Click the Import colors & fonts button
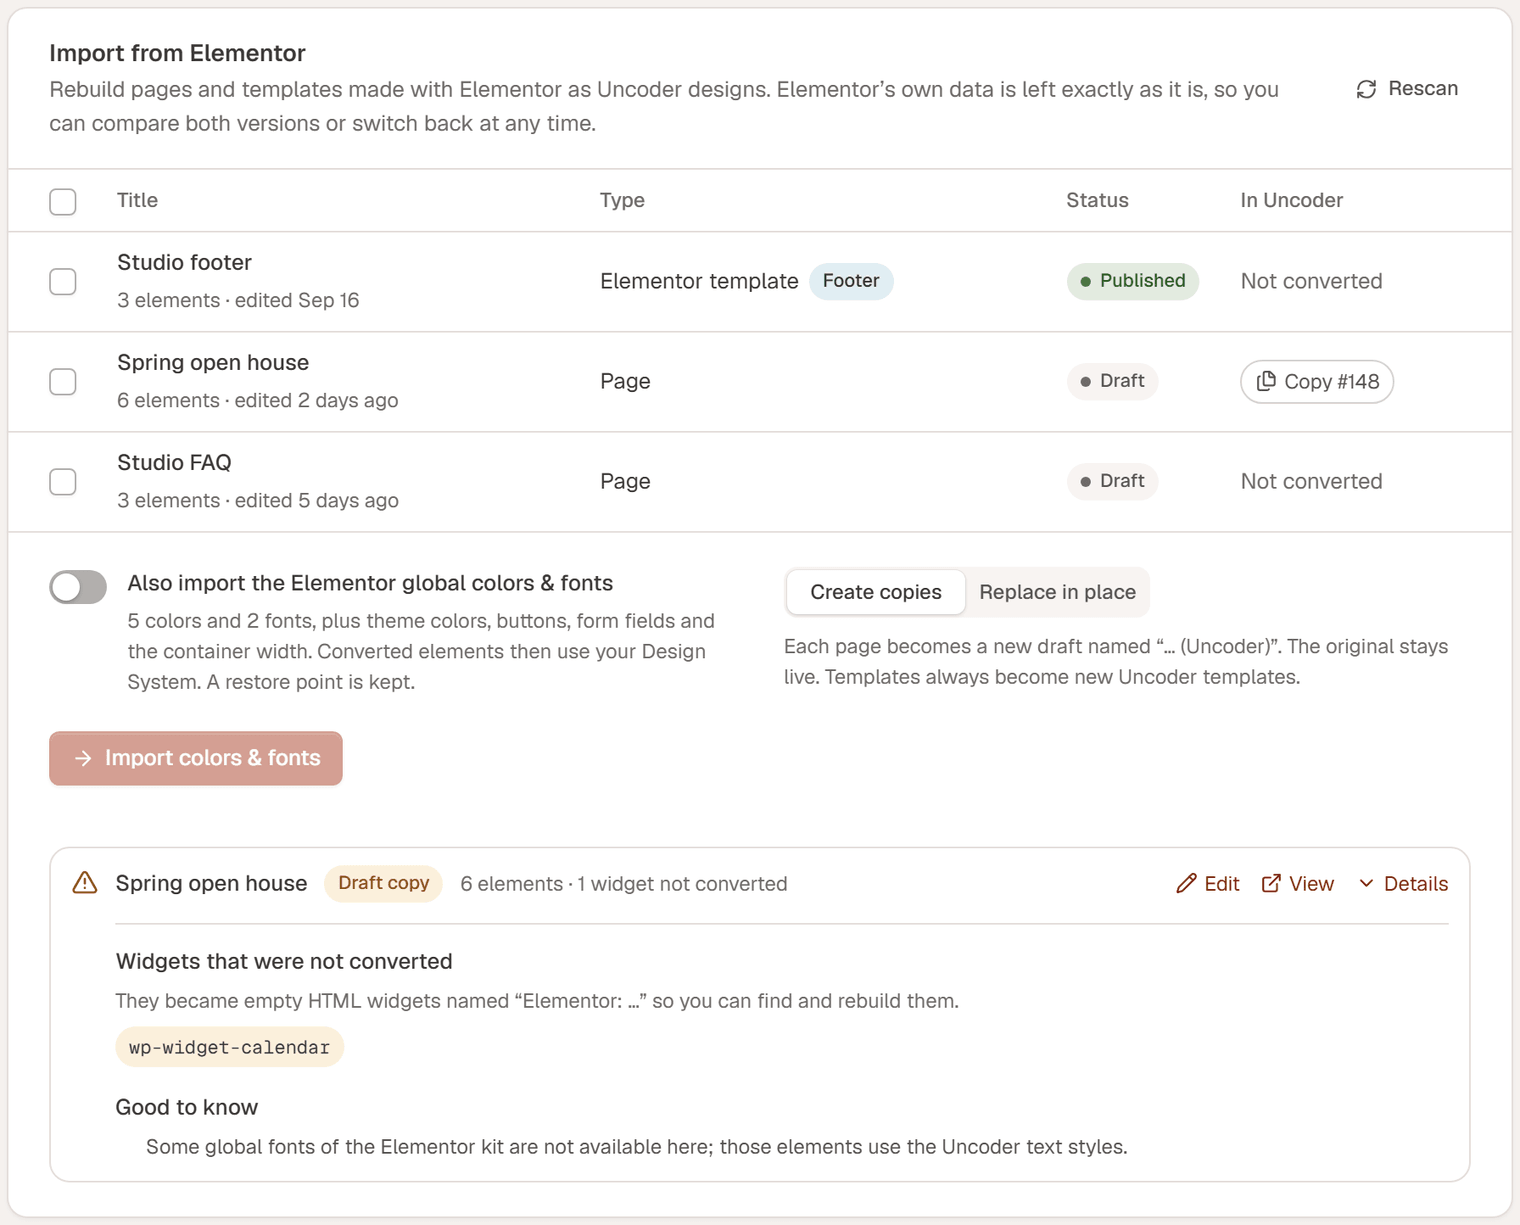Screen dimensions: 1520x1225 point(196,759)
